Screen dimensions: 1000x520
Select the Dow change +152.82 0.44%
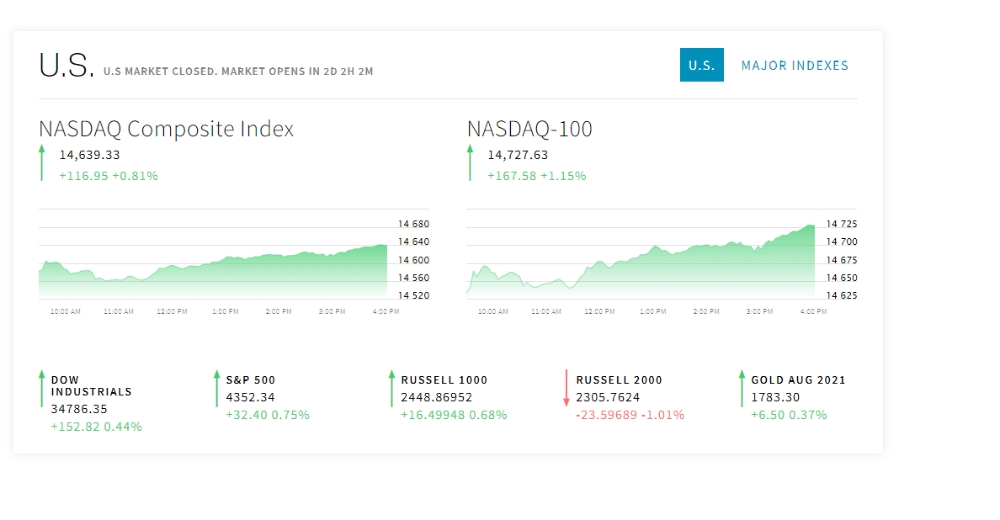coord(96,427)
